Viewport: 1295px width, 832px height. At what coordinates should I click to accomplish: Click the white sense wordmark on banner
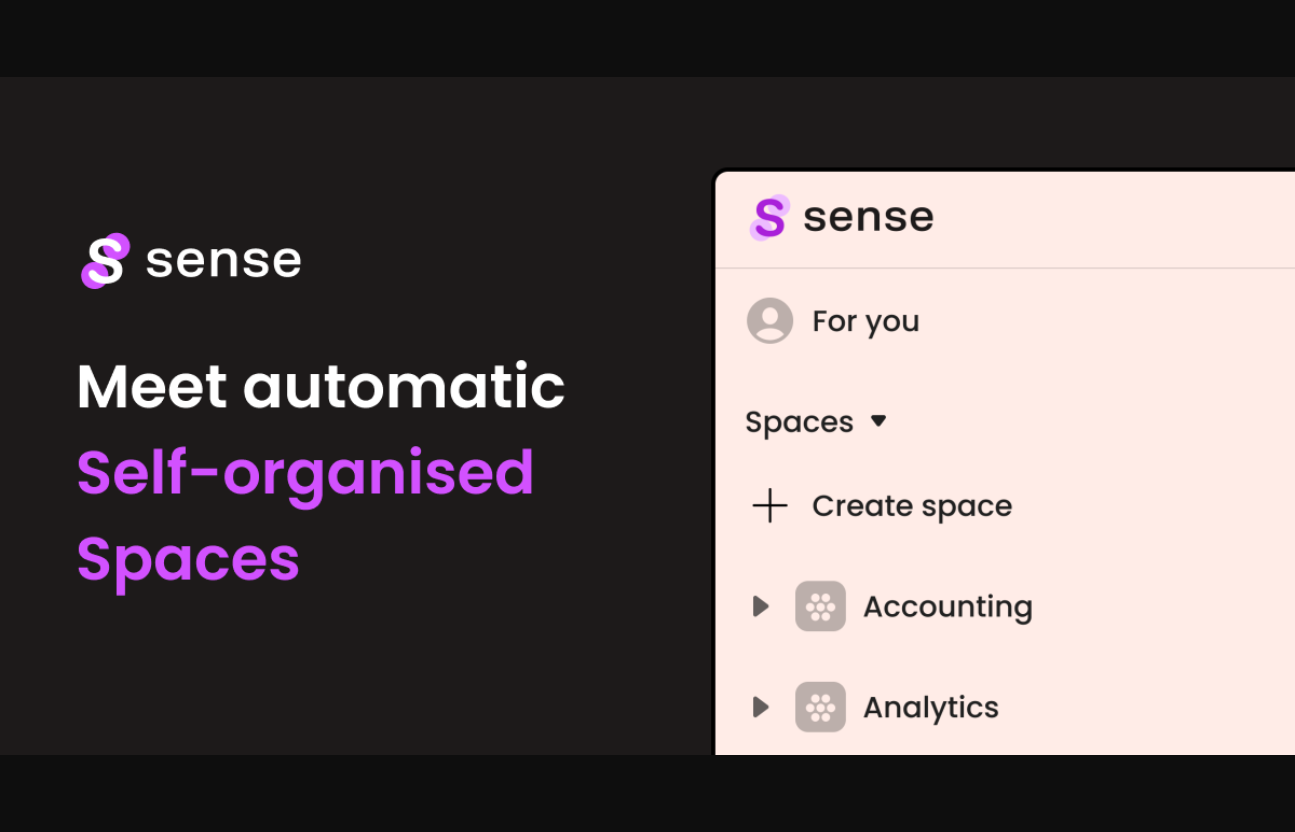(x=223, y=261)
